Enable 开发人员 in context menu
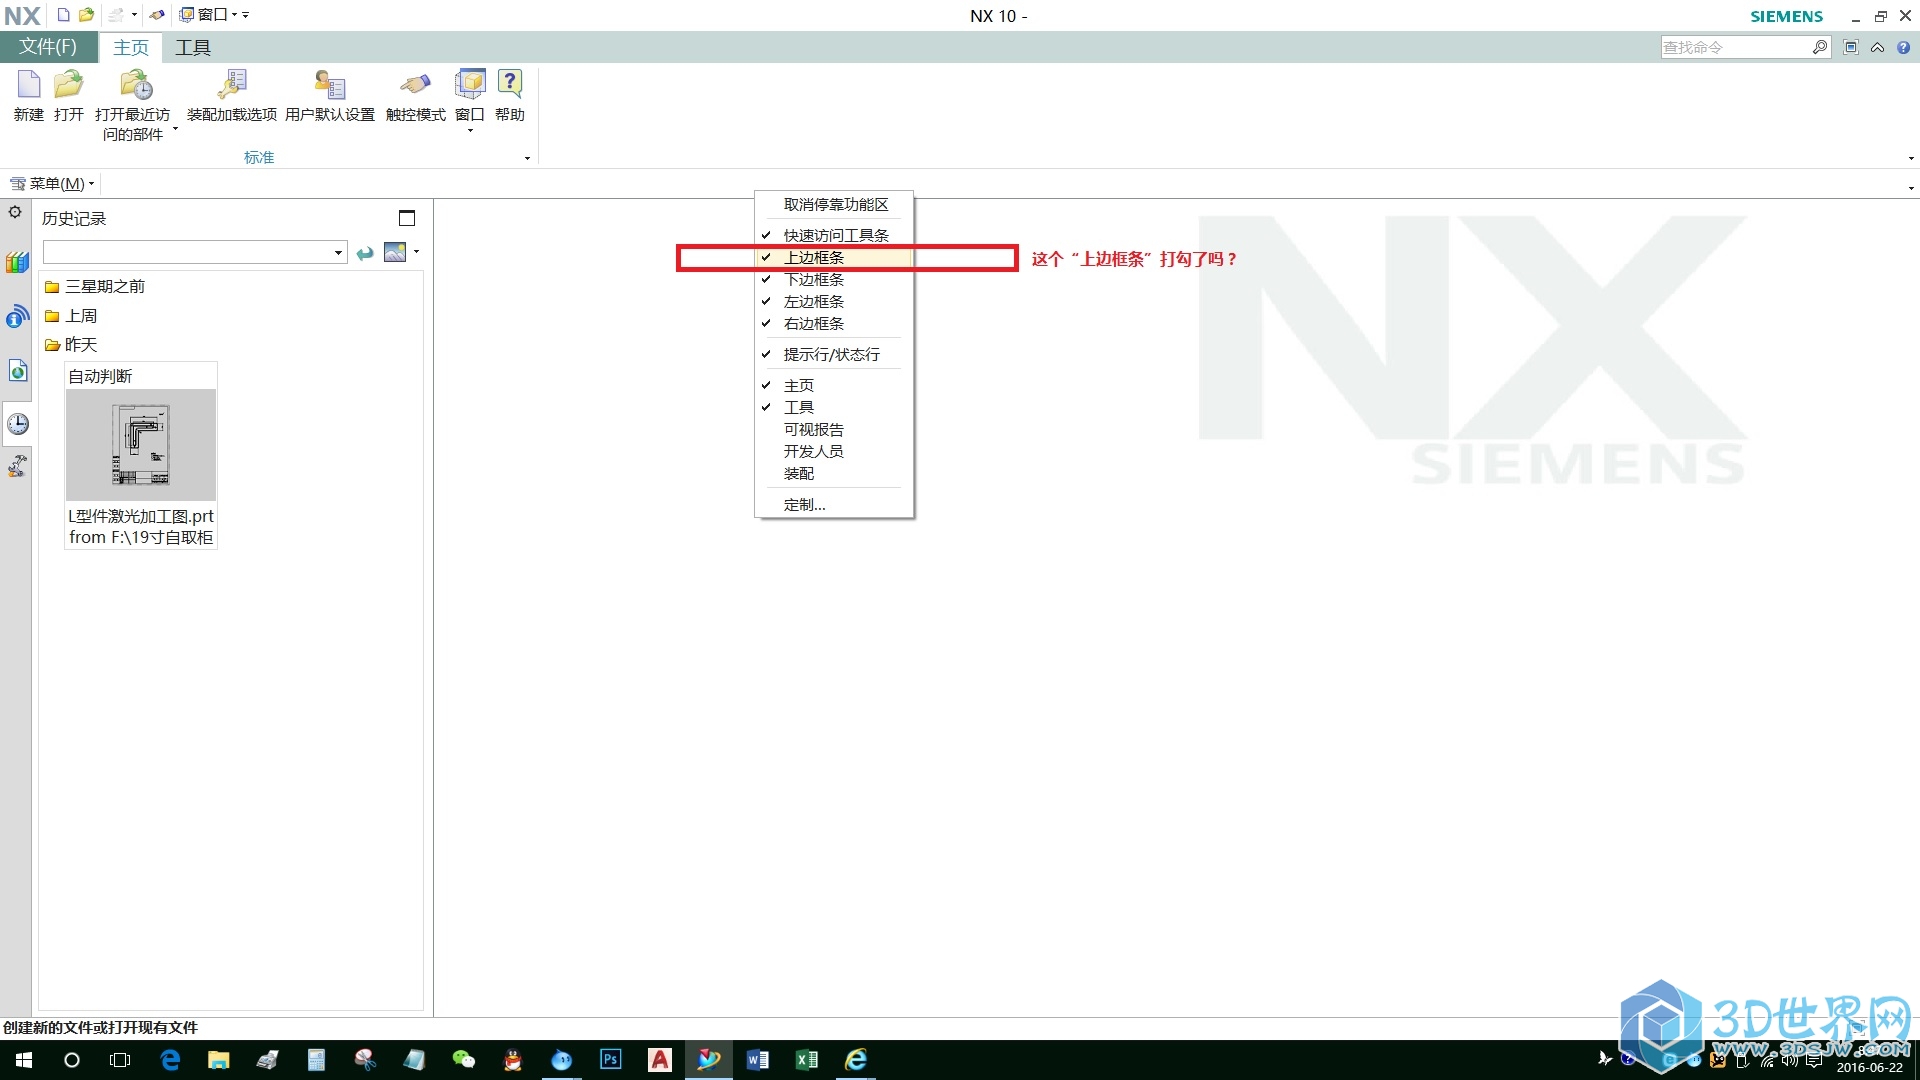 tap(834, 451)
